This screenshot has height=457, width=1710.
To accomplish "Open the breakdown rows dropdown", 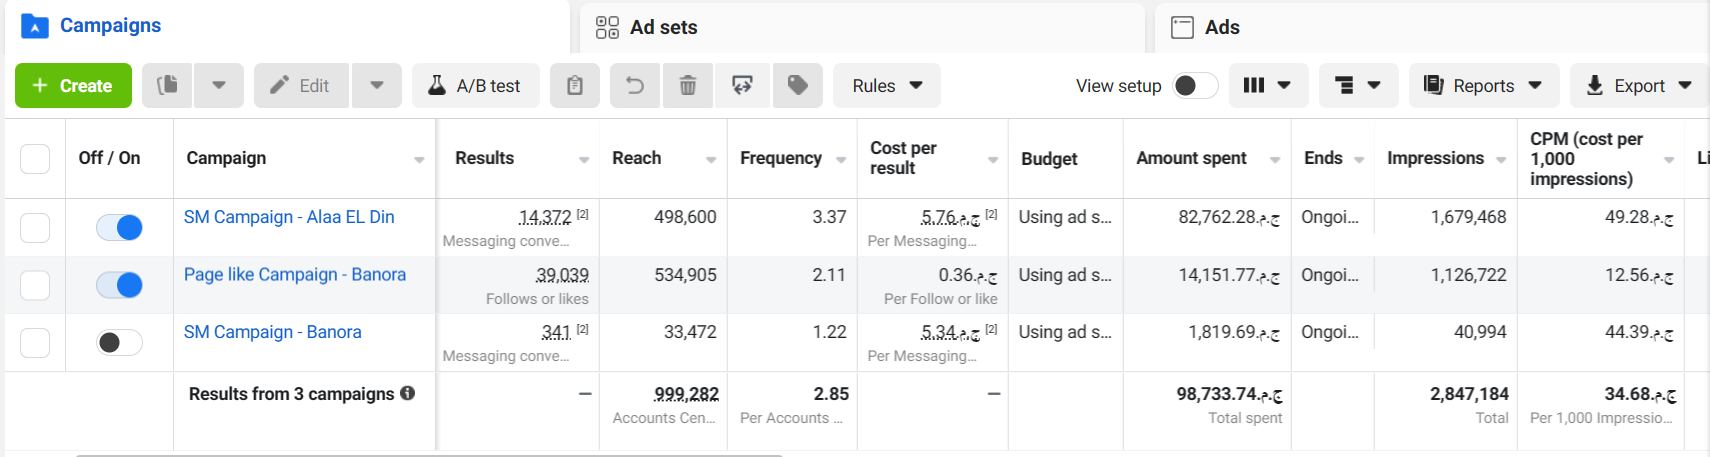I will [x=1358, y=86].
